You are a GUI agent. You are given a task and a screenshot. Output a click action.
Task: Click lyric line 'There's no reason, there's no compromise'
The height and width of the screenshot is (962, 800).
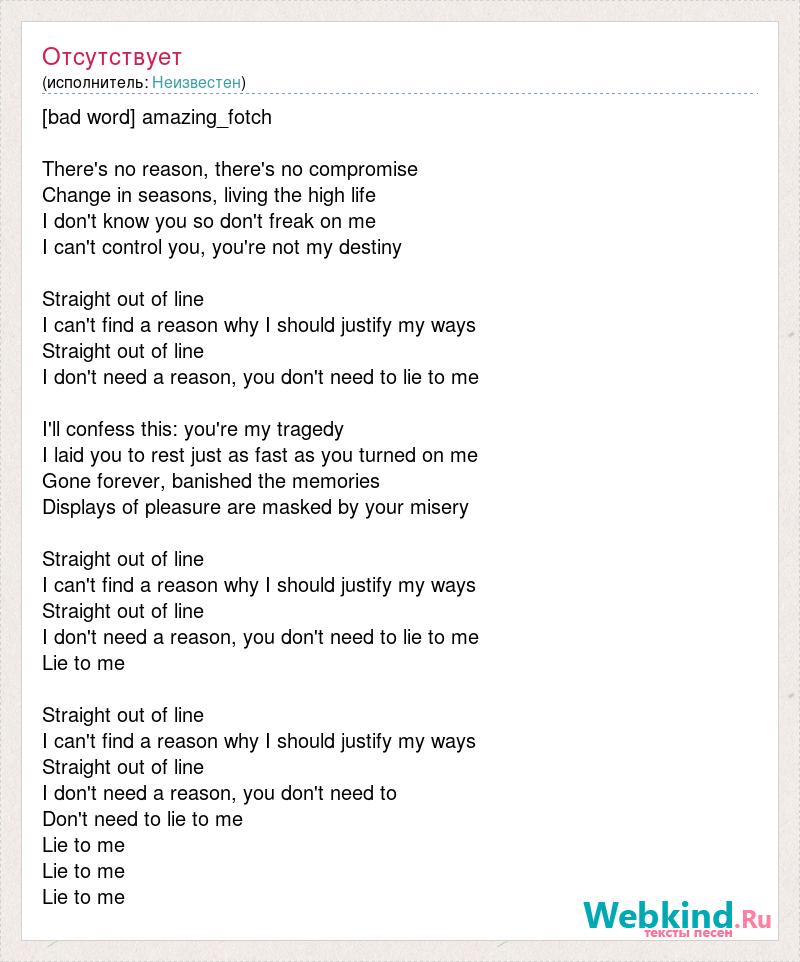[229, 169]
